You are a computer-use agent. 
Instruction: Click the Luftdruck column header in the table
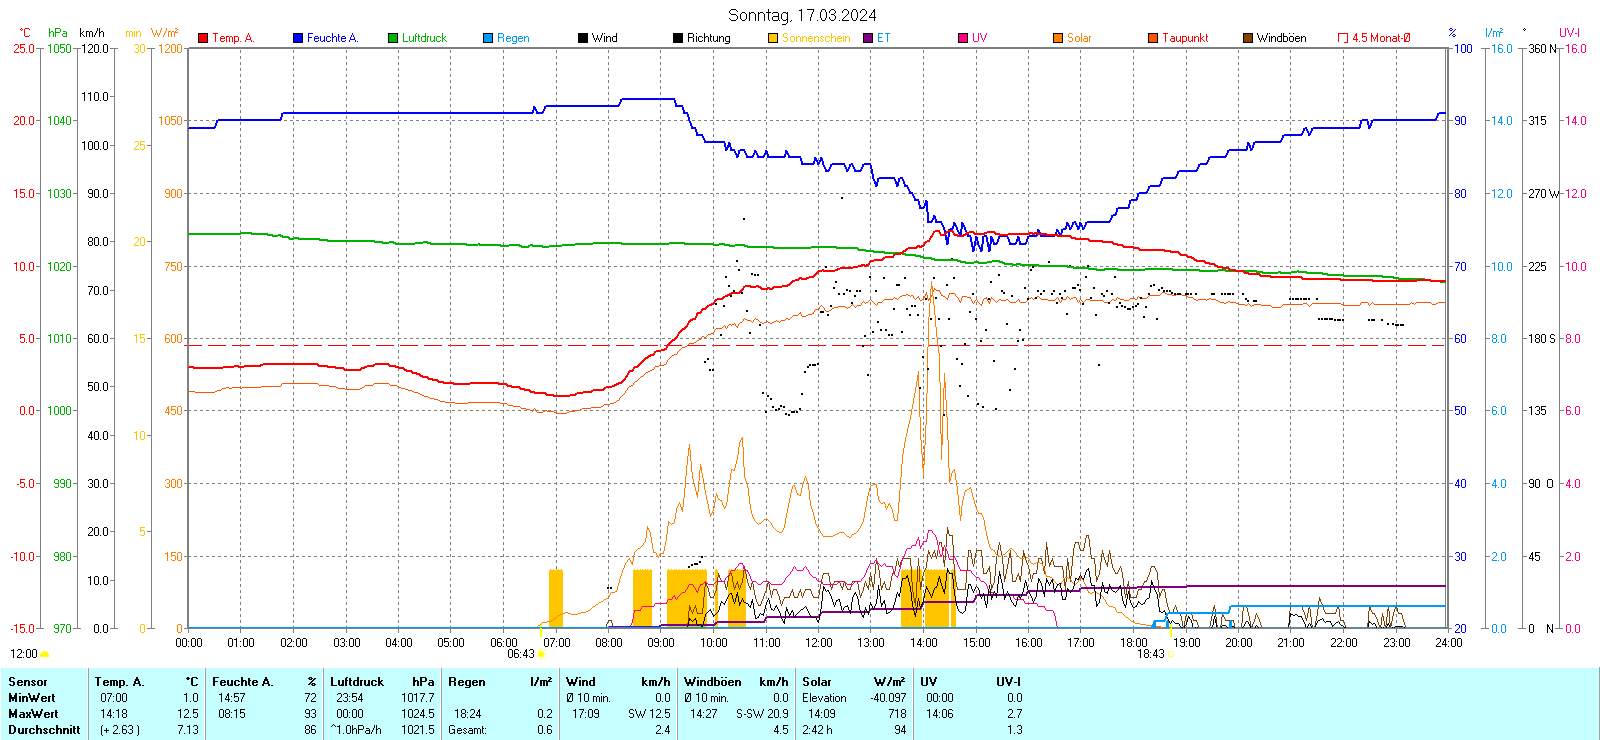357,682
